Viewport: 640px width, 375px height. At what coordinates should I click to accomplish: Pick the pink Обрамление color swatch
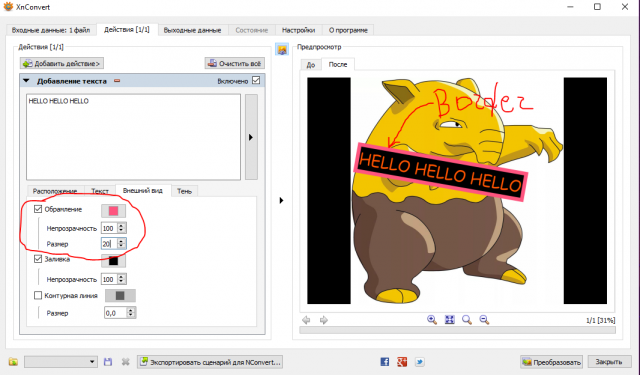tap(113, 211)
